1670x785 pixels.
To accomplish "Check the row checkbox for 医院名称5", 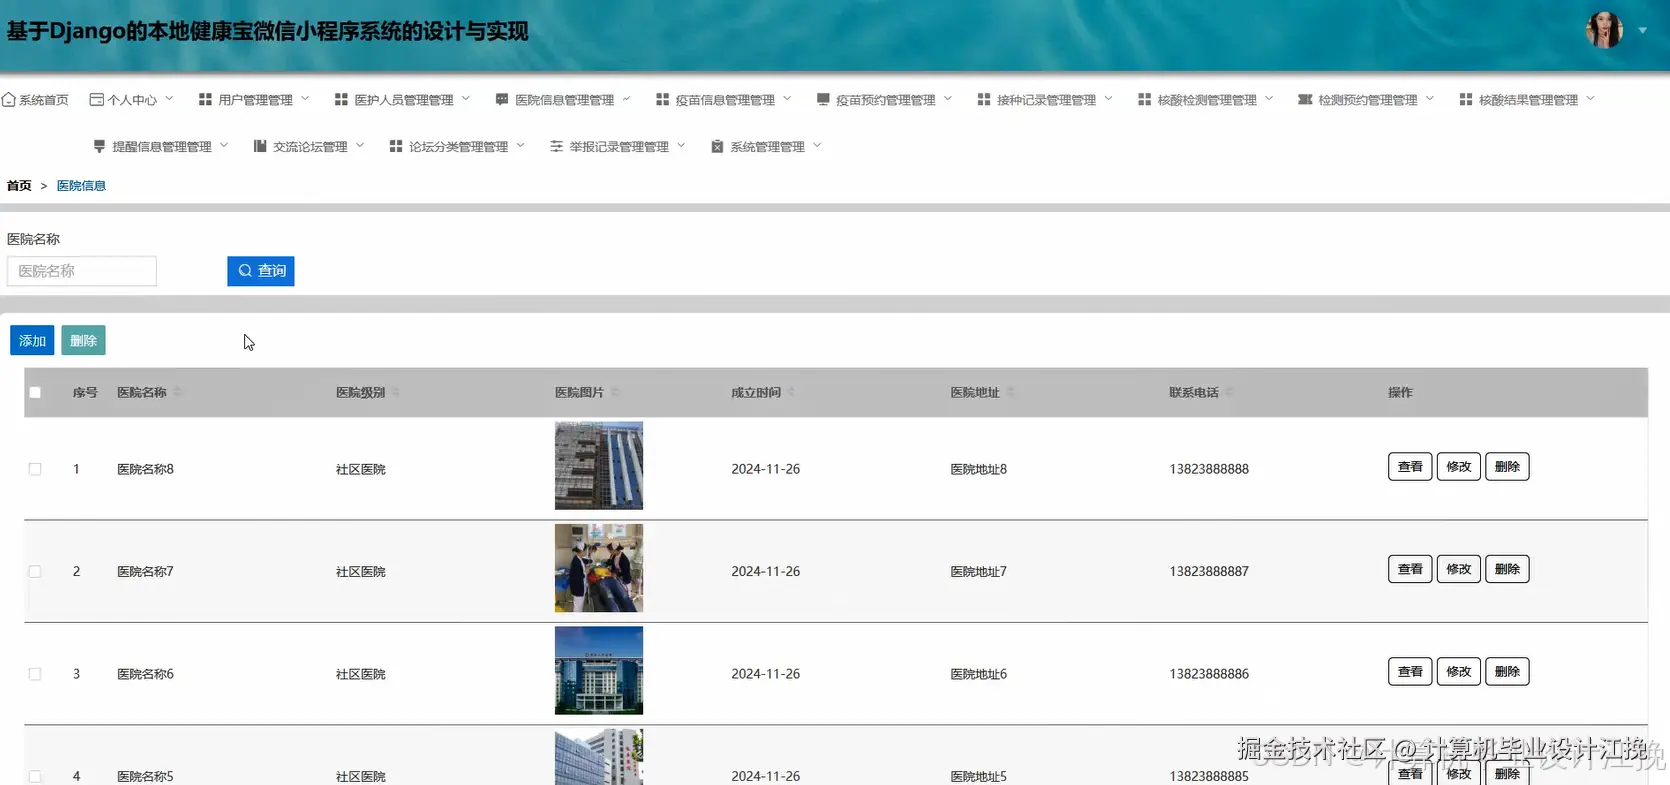I will point(35,776).
